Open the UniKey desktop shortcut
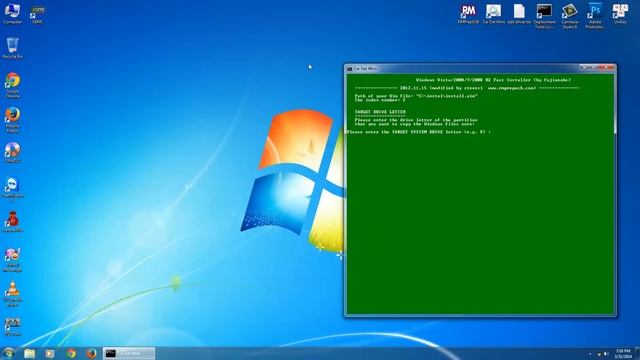The height and width of the screenshot is (360, 640). (x=620, y=14)
